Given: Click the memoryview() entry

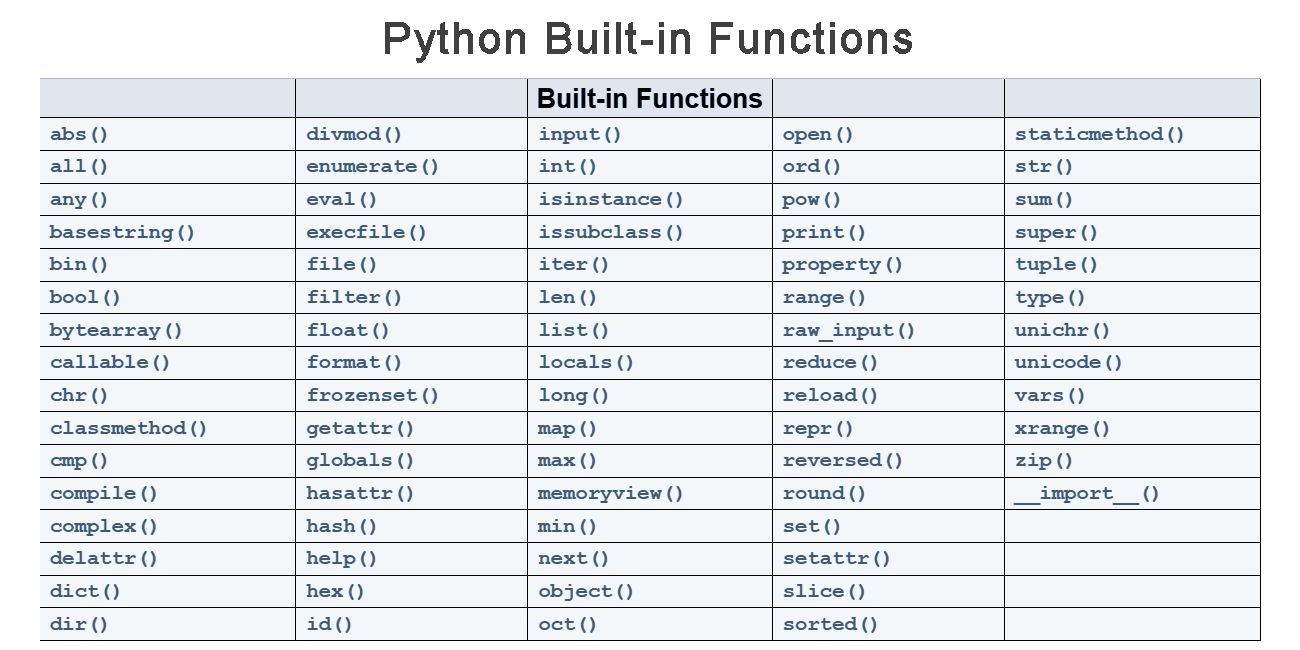Looking at the screenshot, I should tap(611, 493).
